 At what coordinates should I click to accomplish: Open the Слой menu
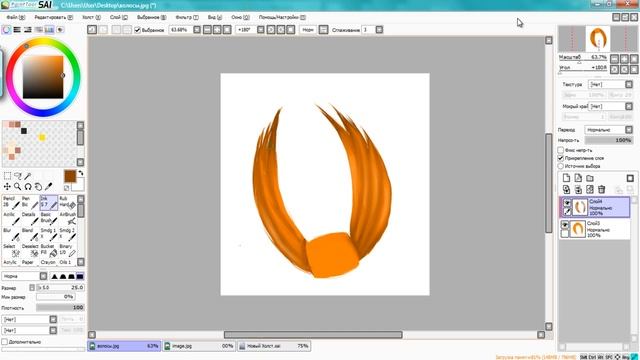tap(119, 18)
